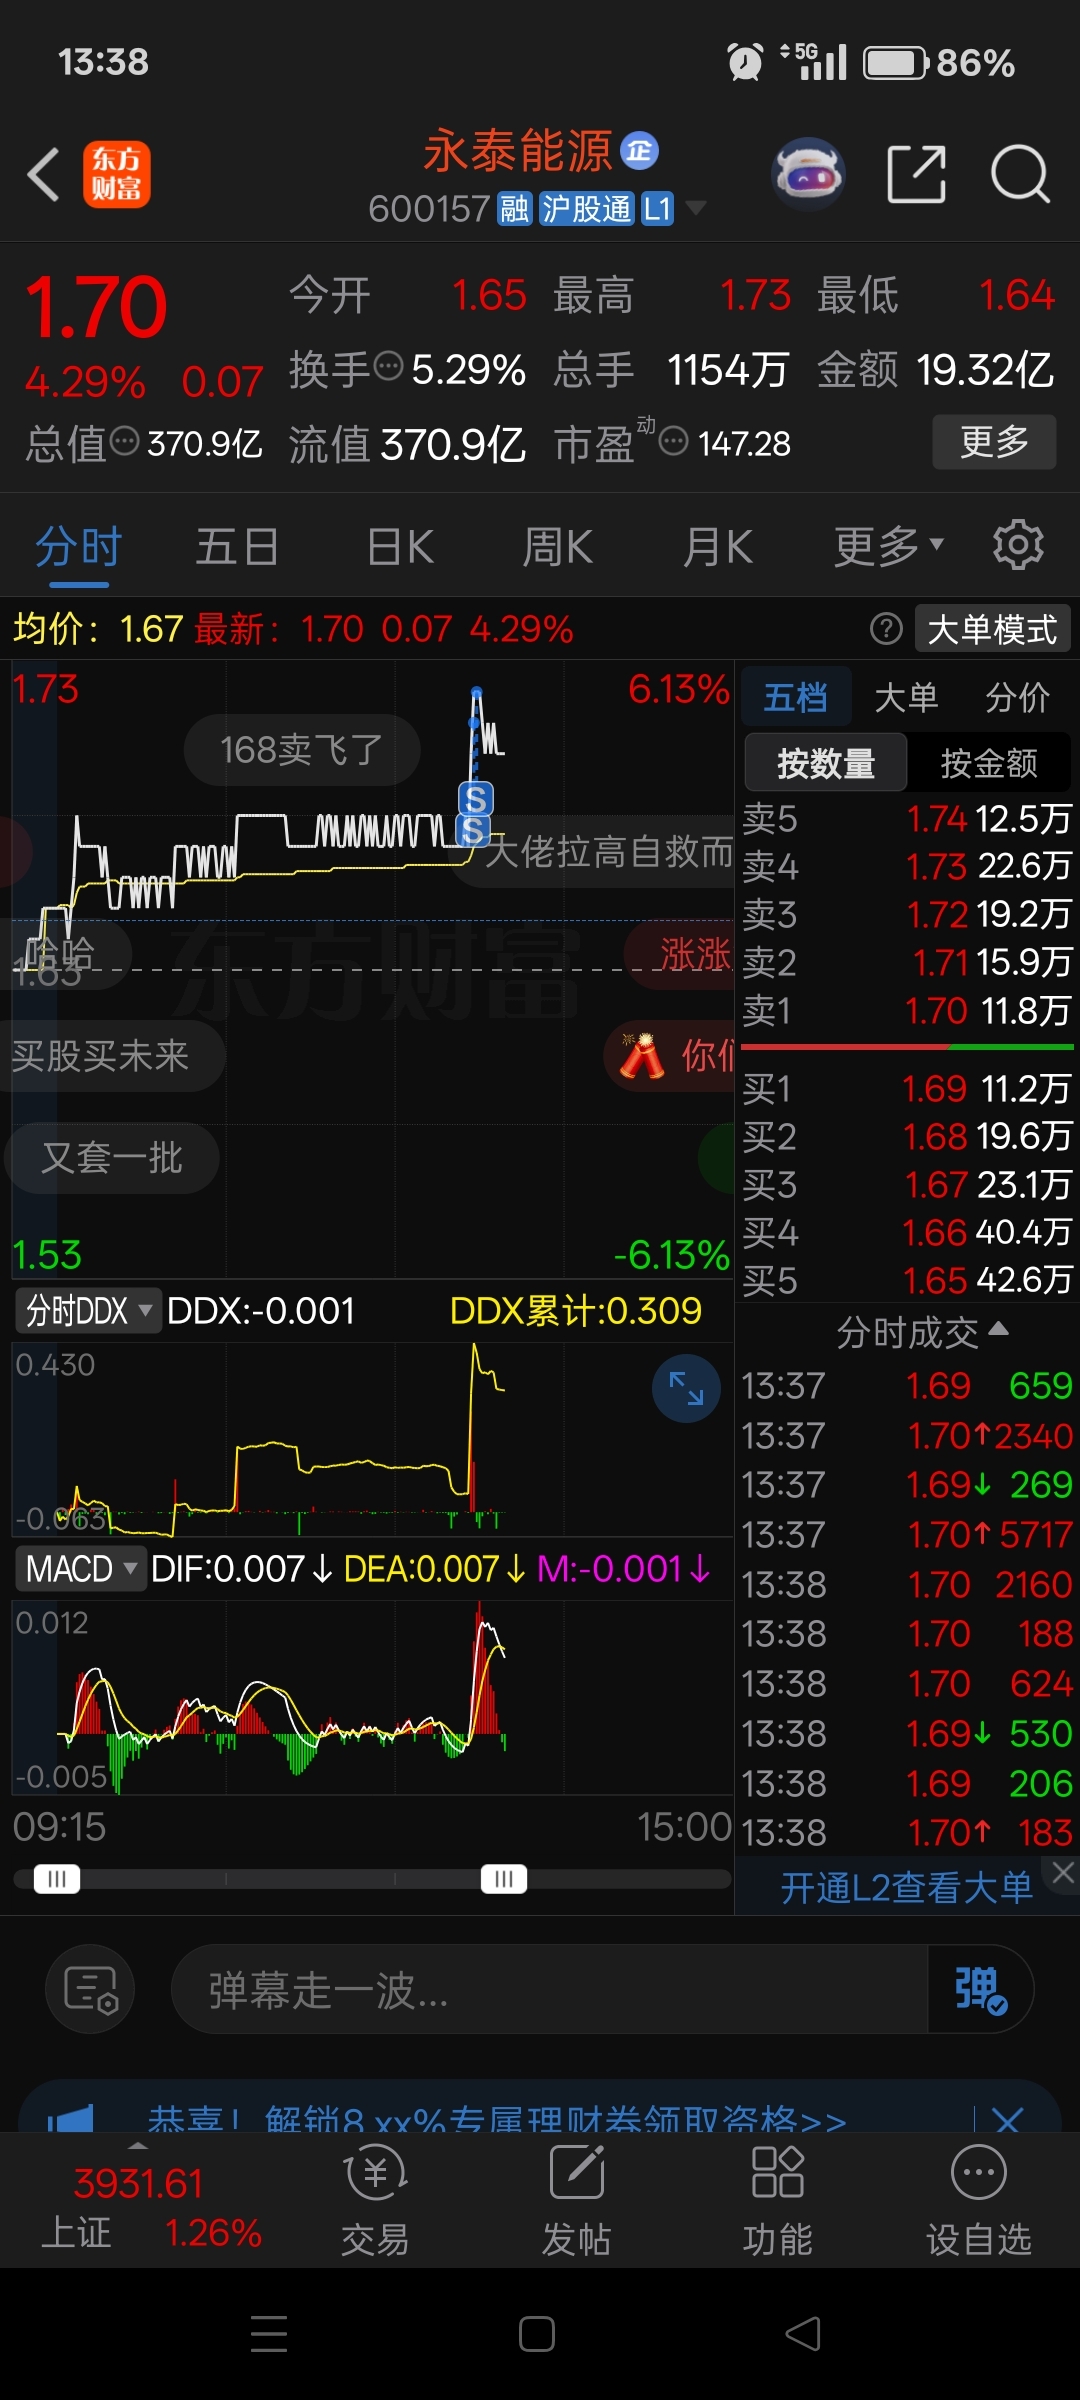1080x2400 pixels.
Task: Tap the upper S sell marker
Action: point(476,799)
